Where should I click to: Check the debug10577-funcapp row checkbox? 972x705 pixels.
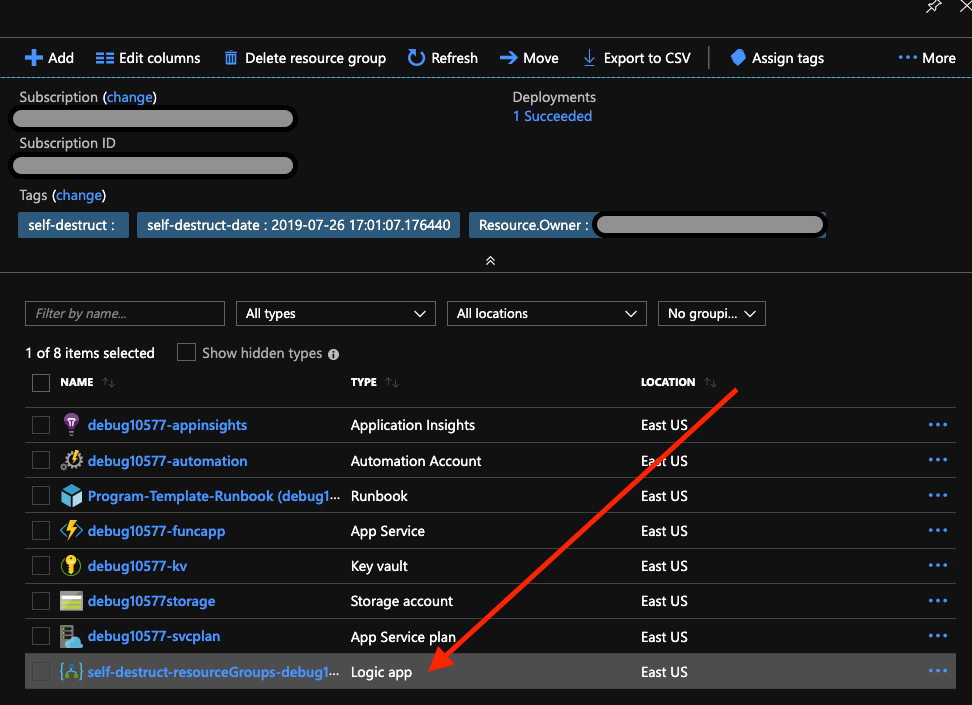41,531
